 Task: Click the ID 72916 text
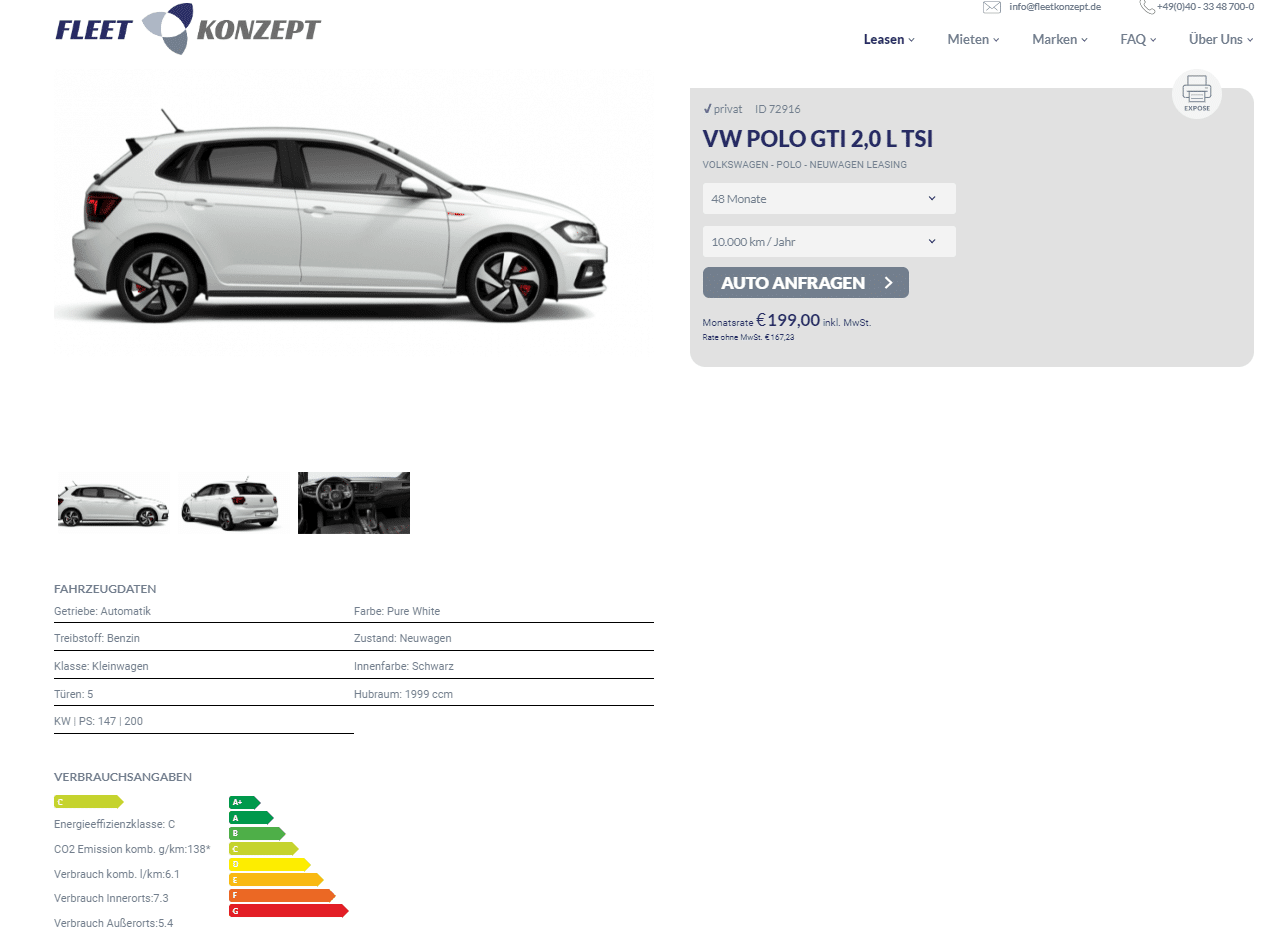tap(777, 109)
